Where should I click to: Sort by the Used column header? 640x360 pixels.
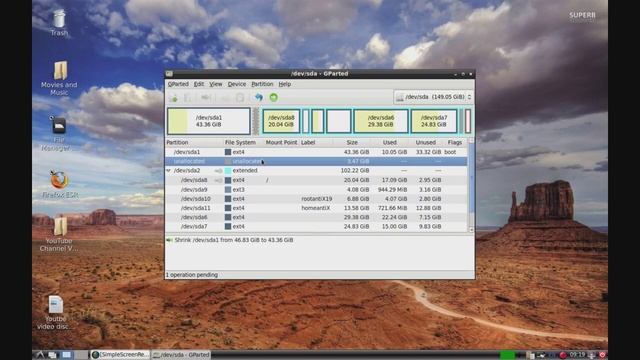[389, 142]
